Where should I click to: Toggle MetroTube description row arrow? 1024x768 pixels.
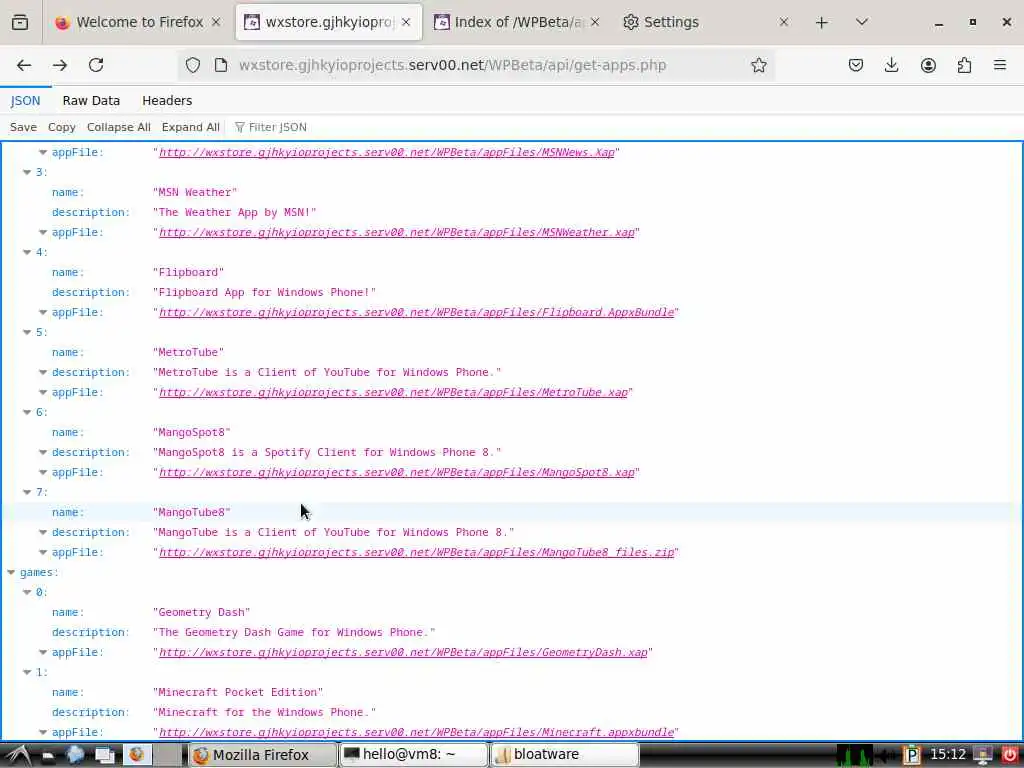coord(43,372)
